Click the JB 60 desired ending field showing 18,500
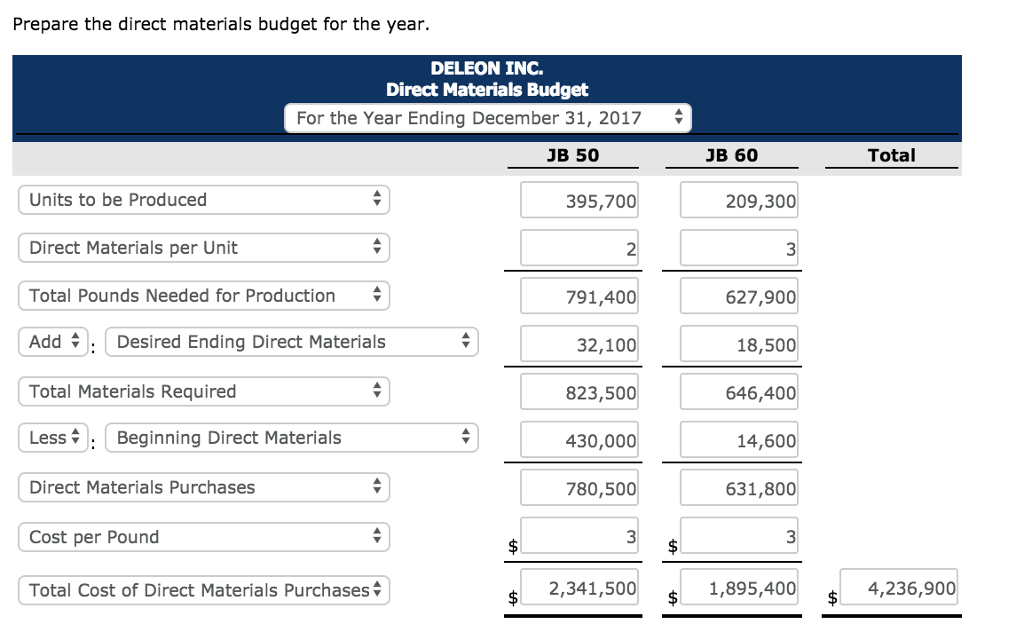The image size is (1024, 632). click(738, 343)
